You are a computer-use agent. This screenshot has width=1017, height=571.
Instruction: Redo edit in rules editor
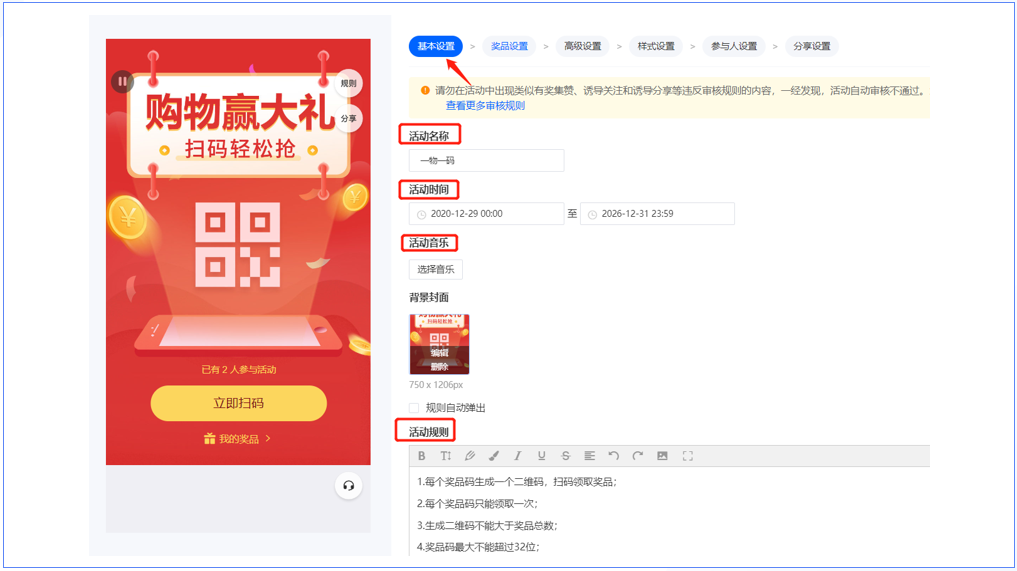pos(638,456)
